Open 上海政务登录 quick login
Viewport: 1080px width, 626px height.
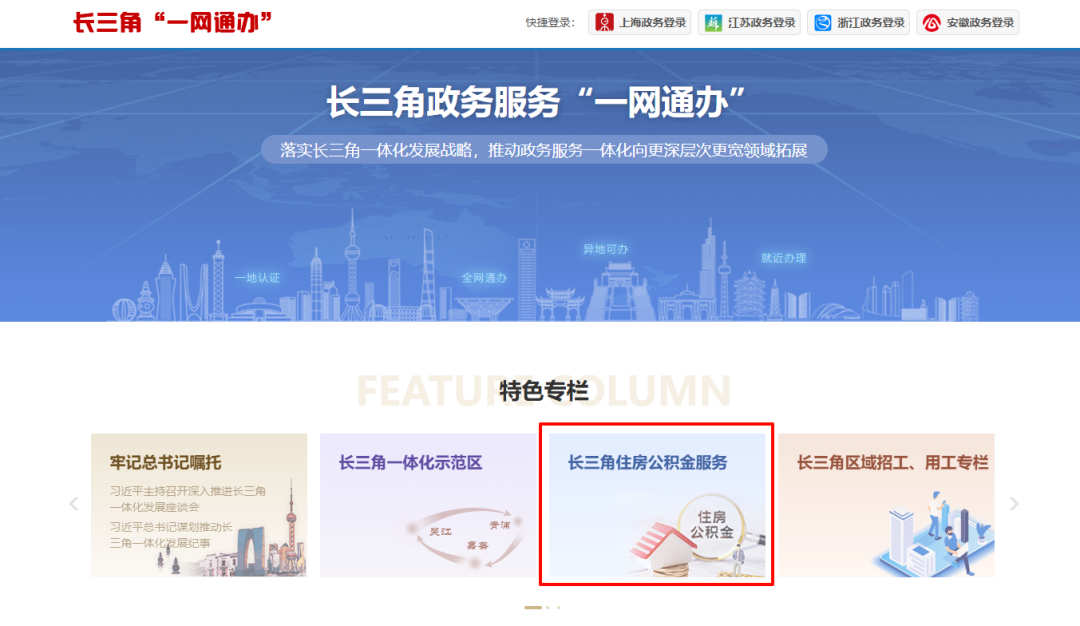(640, 23)
